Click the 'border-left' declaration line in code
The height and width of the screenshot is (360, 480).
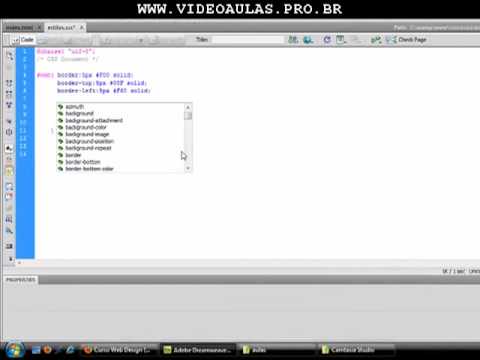[104, 91]
